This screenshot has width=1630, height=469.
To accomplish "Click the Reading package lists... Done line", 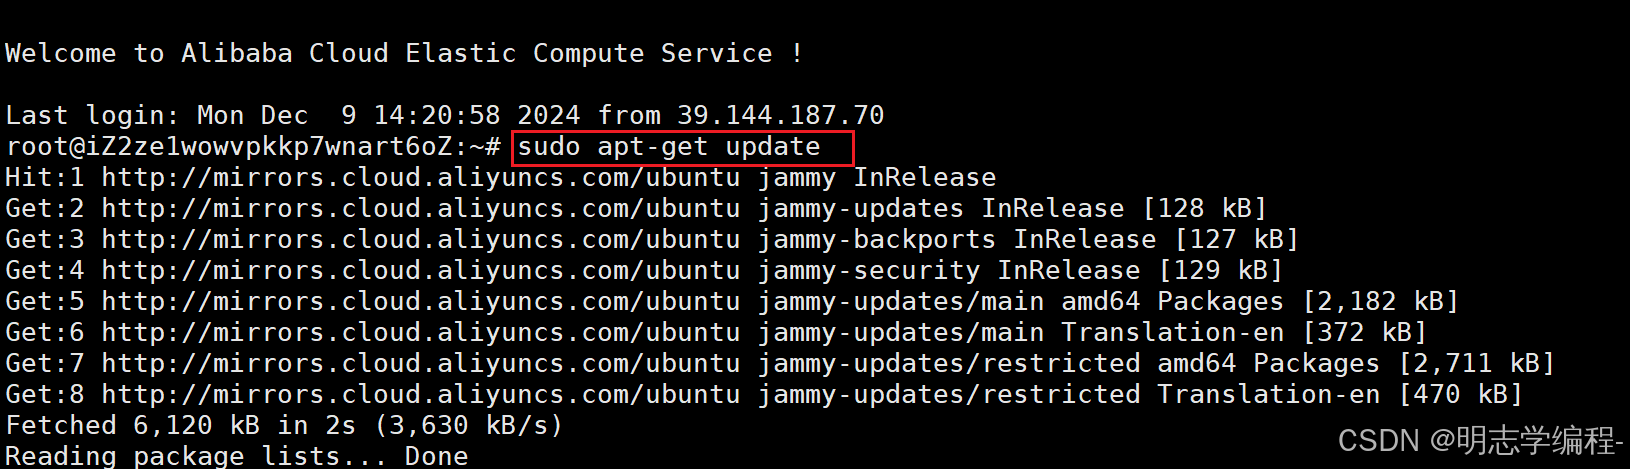I will point(236,457).
